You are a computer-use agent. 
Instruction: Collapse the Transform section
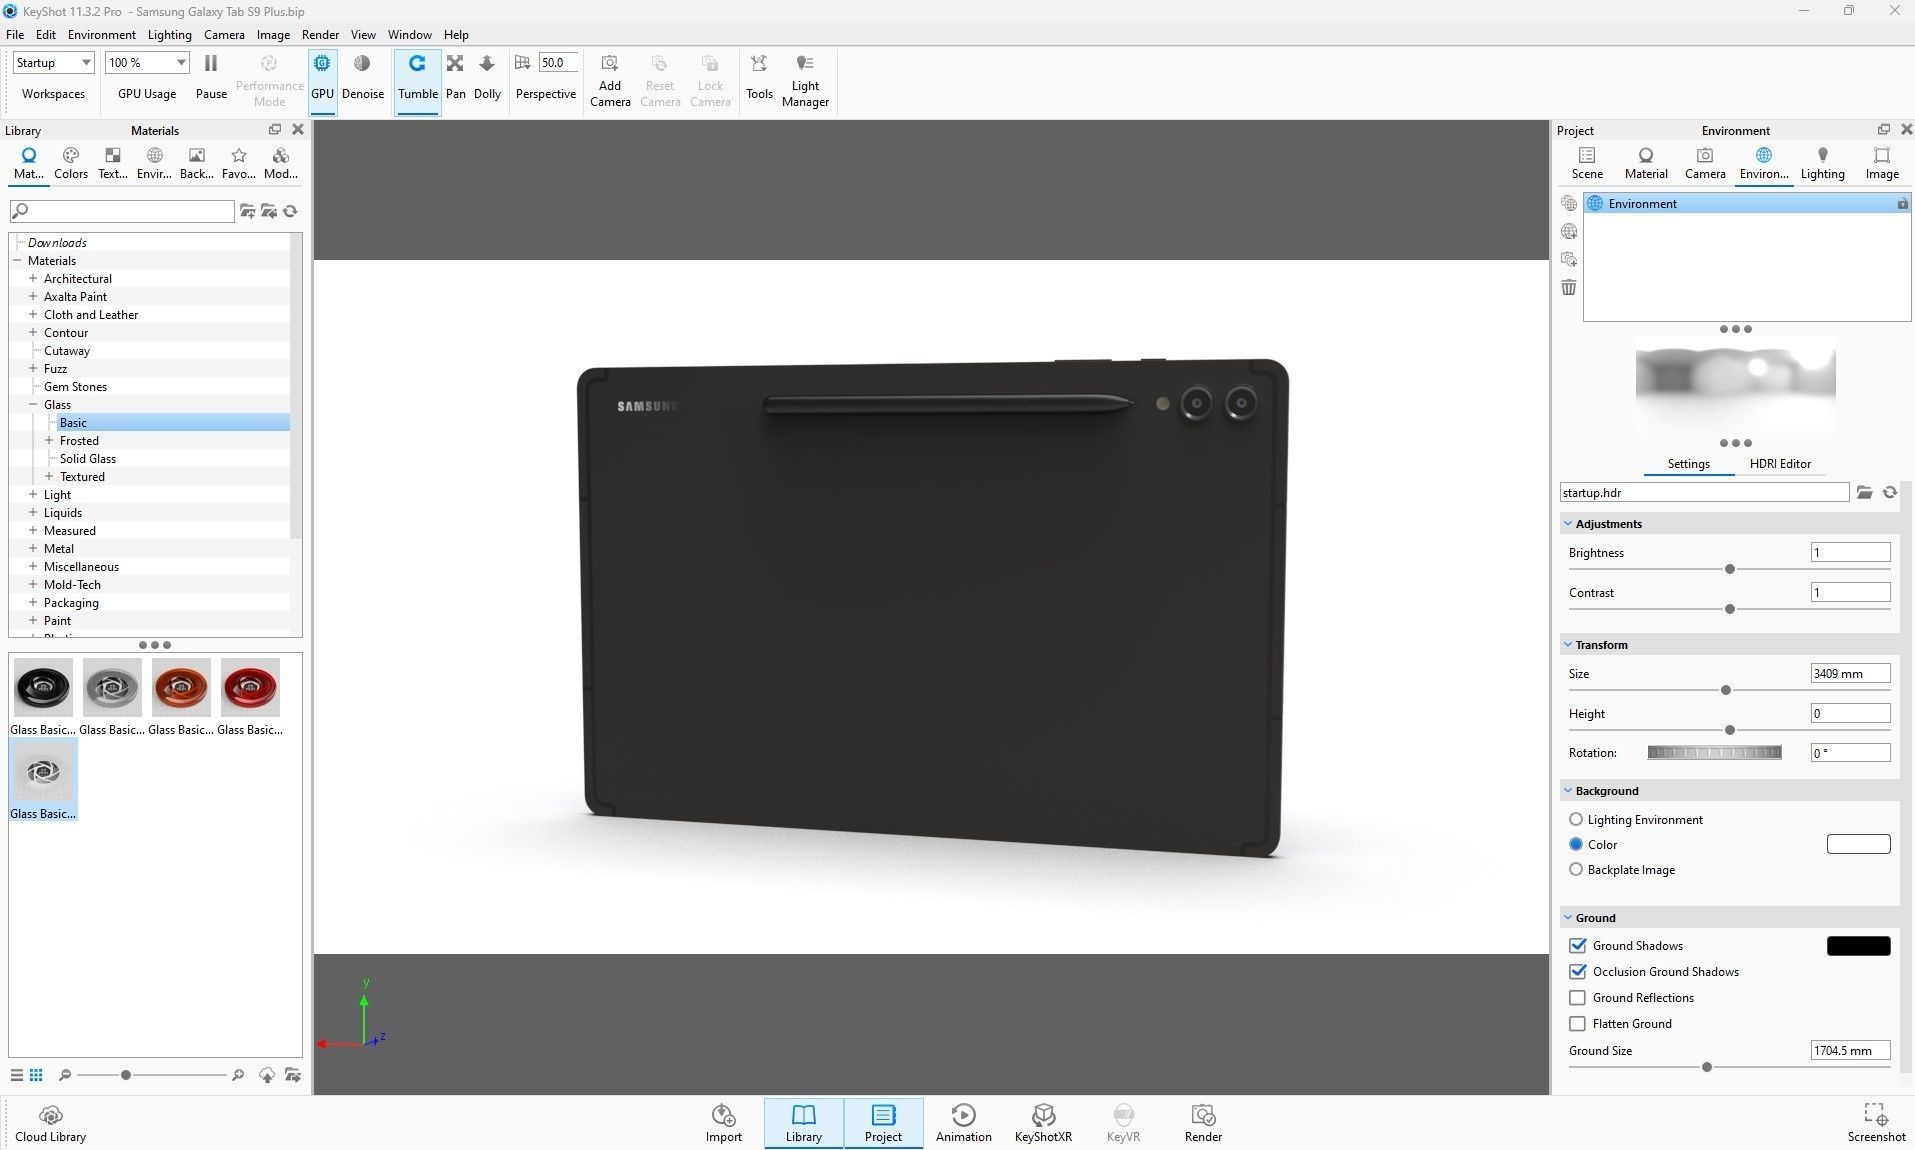coord(1568,644)
